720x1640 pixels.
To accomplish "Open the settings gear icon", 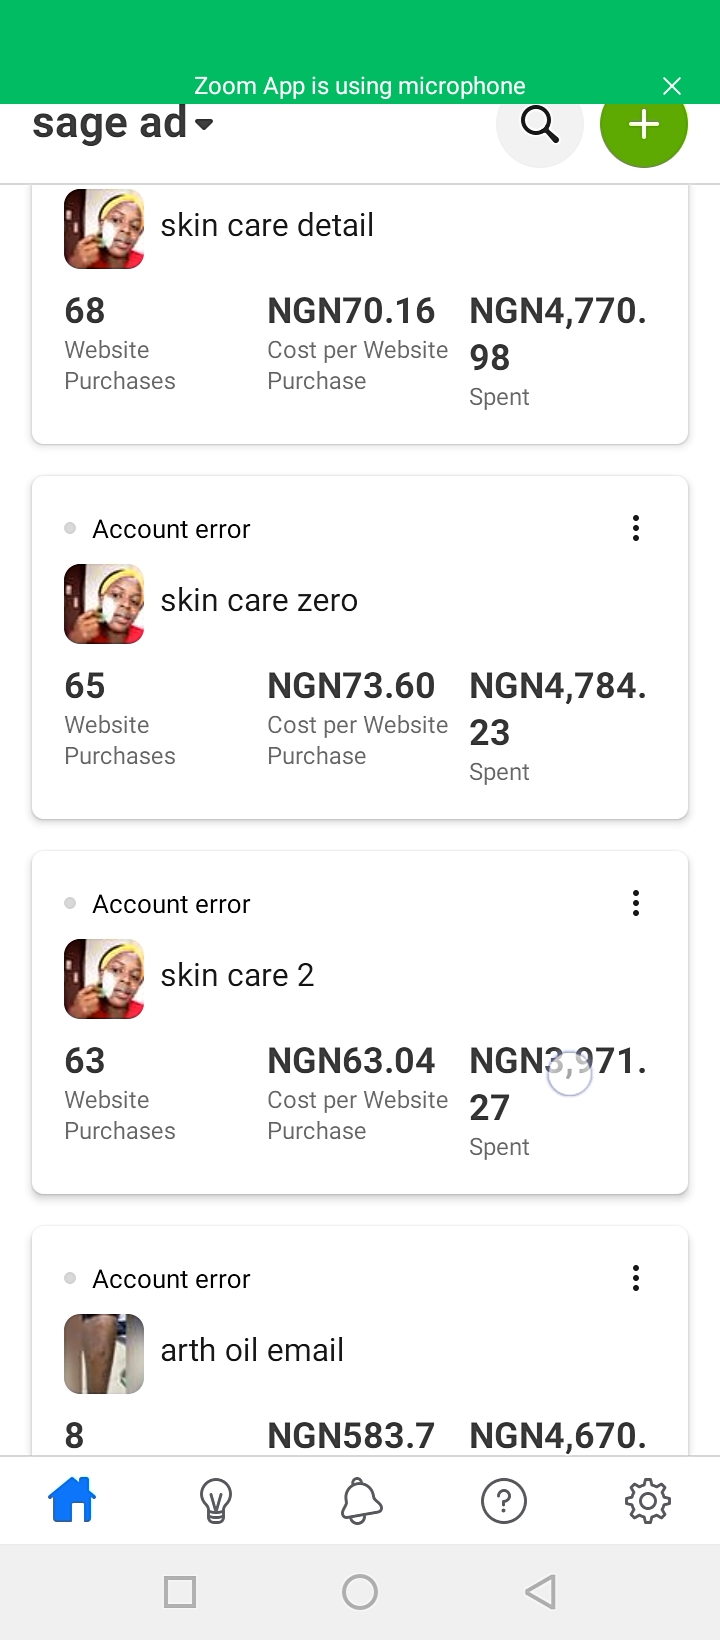I will [647, 1500].
